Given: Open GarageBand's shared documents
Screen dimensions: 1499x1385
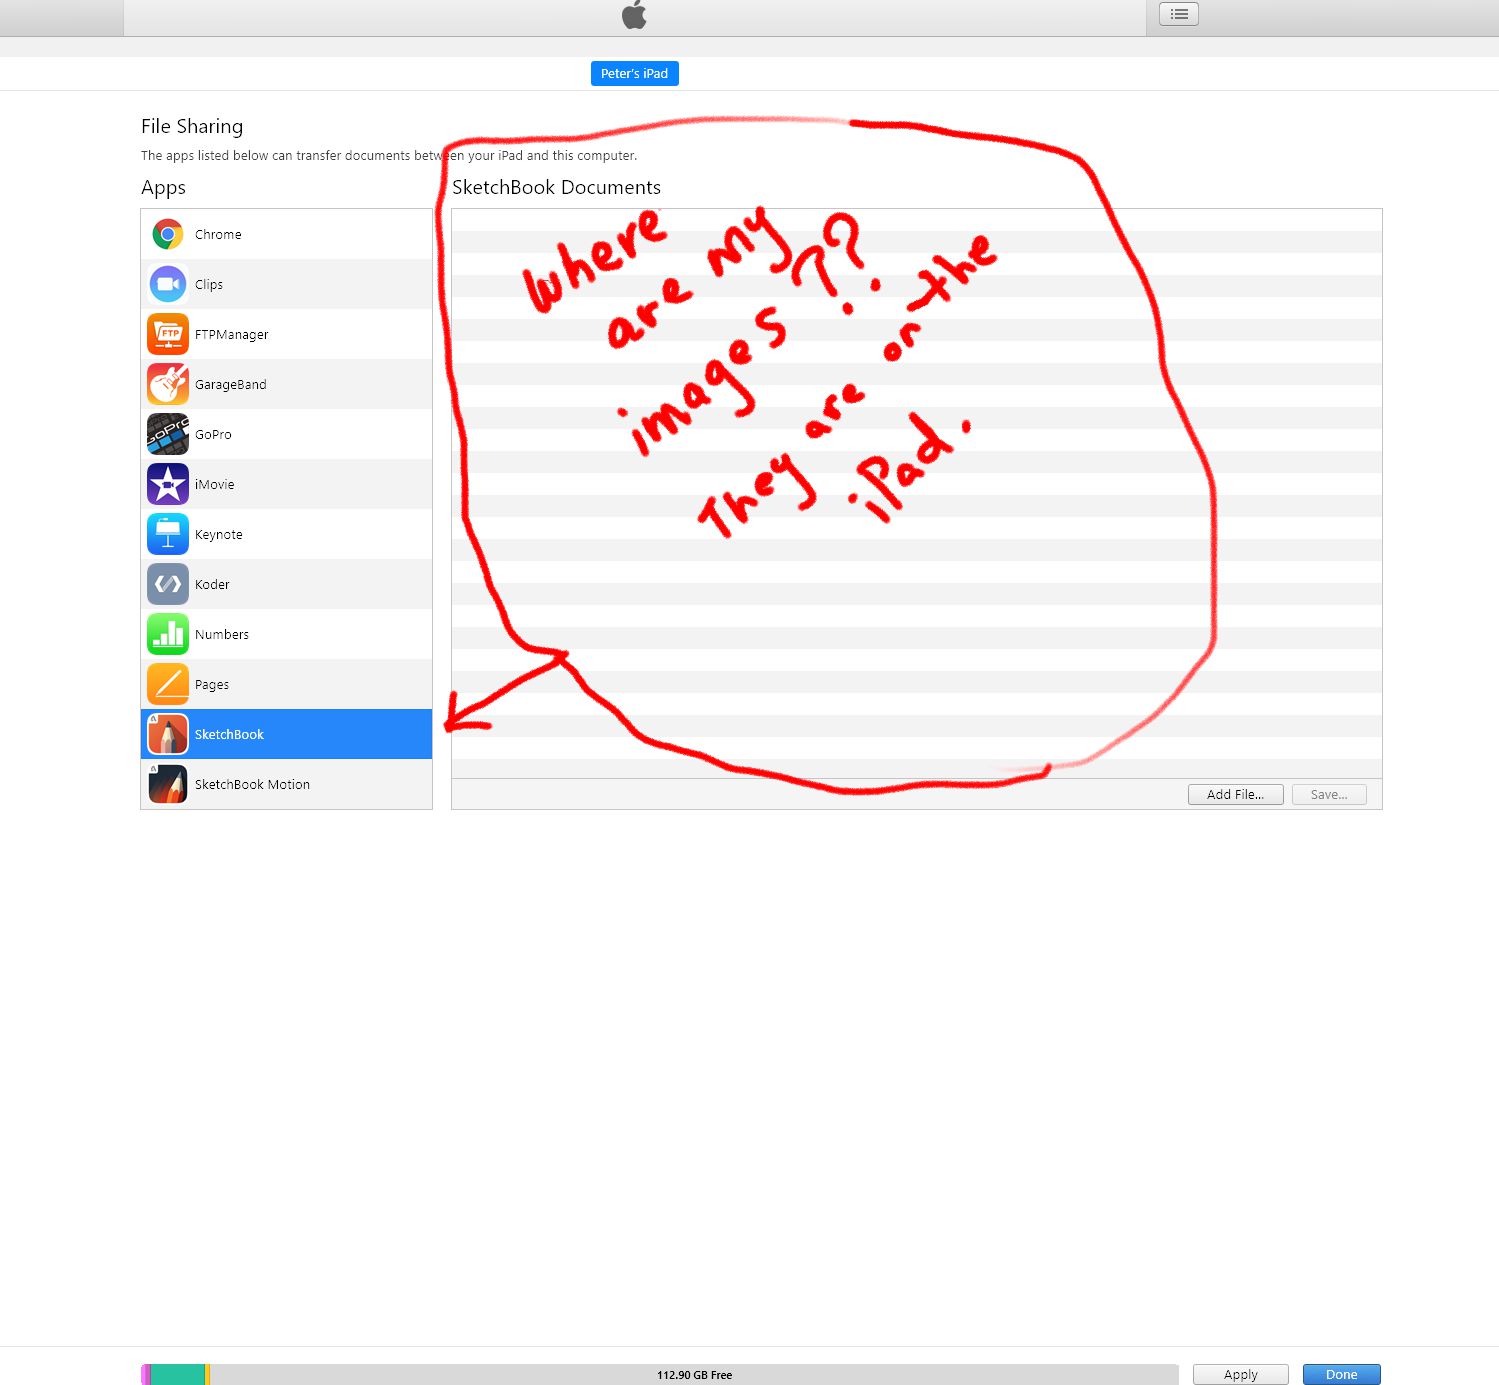Looking at the screenshot, I should point(167,384).
